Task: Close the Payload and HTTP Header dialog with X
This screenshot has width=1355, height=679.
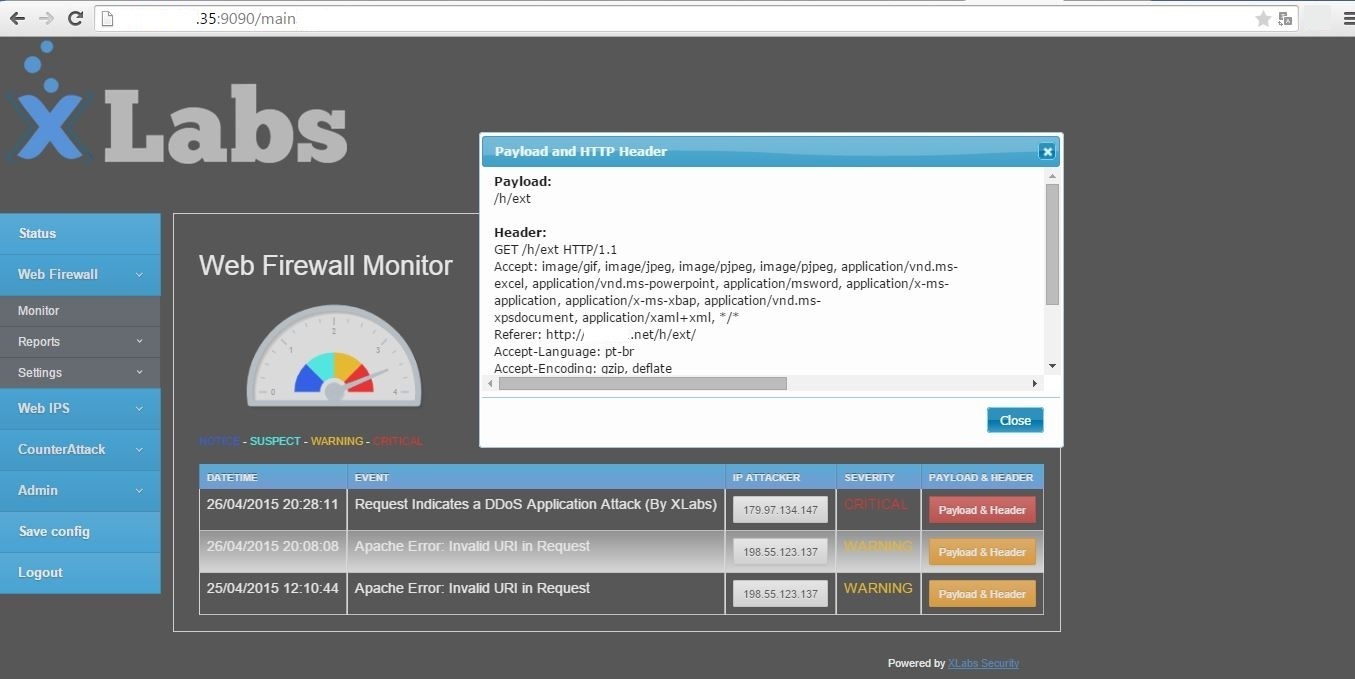Action: pyautogui.click(x=1046, y=151)
